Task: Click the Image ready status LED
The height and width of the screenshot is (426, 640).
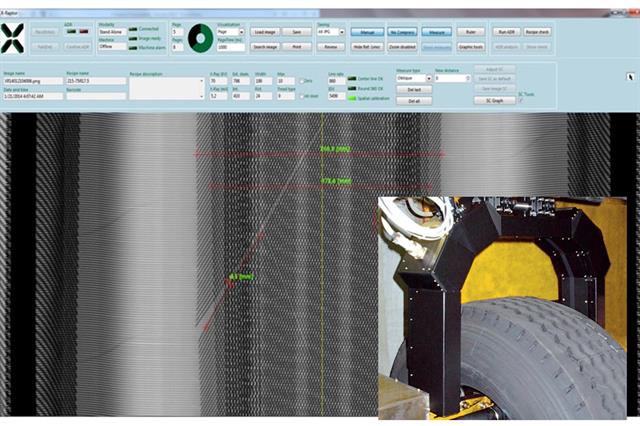Action: tap(133, 38)
